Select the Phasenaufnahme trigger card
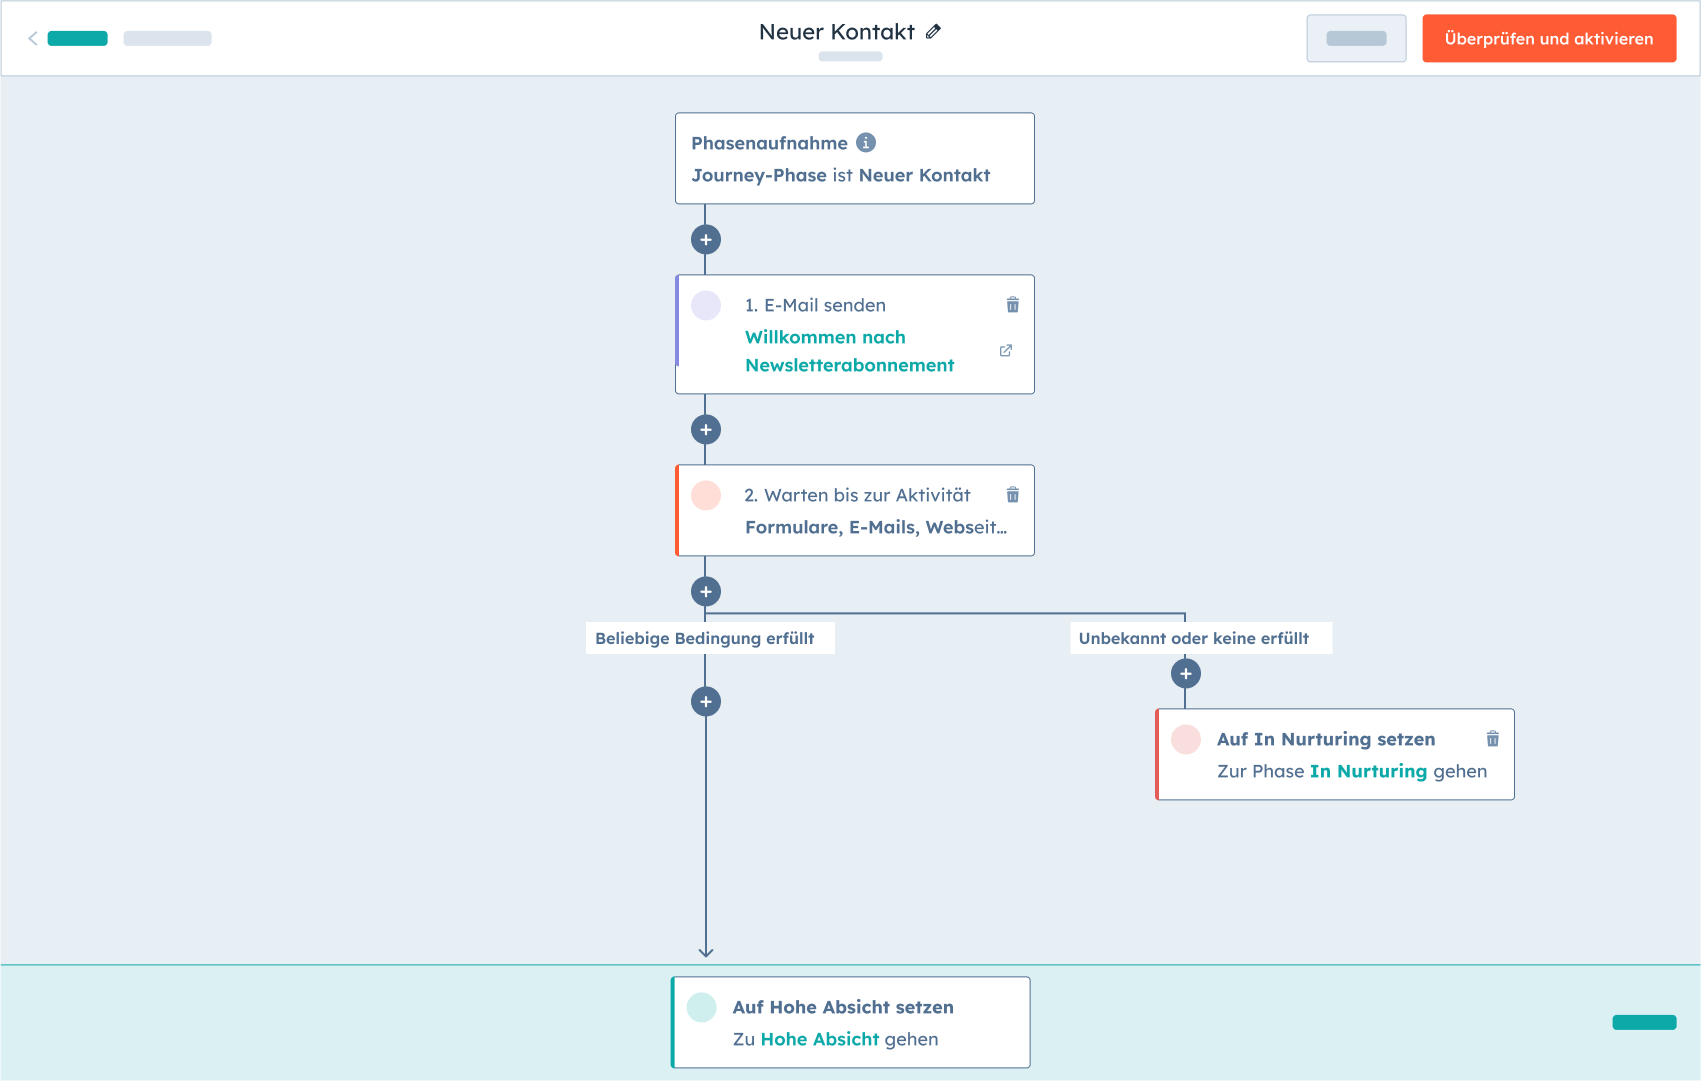1701x1081 pixels. tap(855, 158)
